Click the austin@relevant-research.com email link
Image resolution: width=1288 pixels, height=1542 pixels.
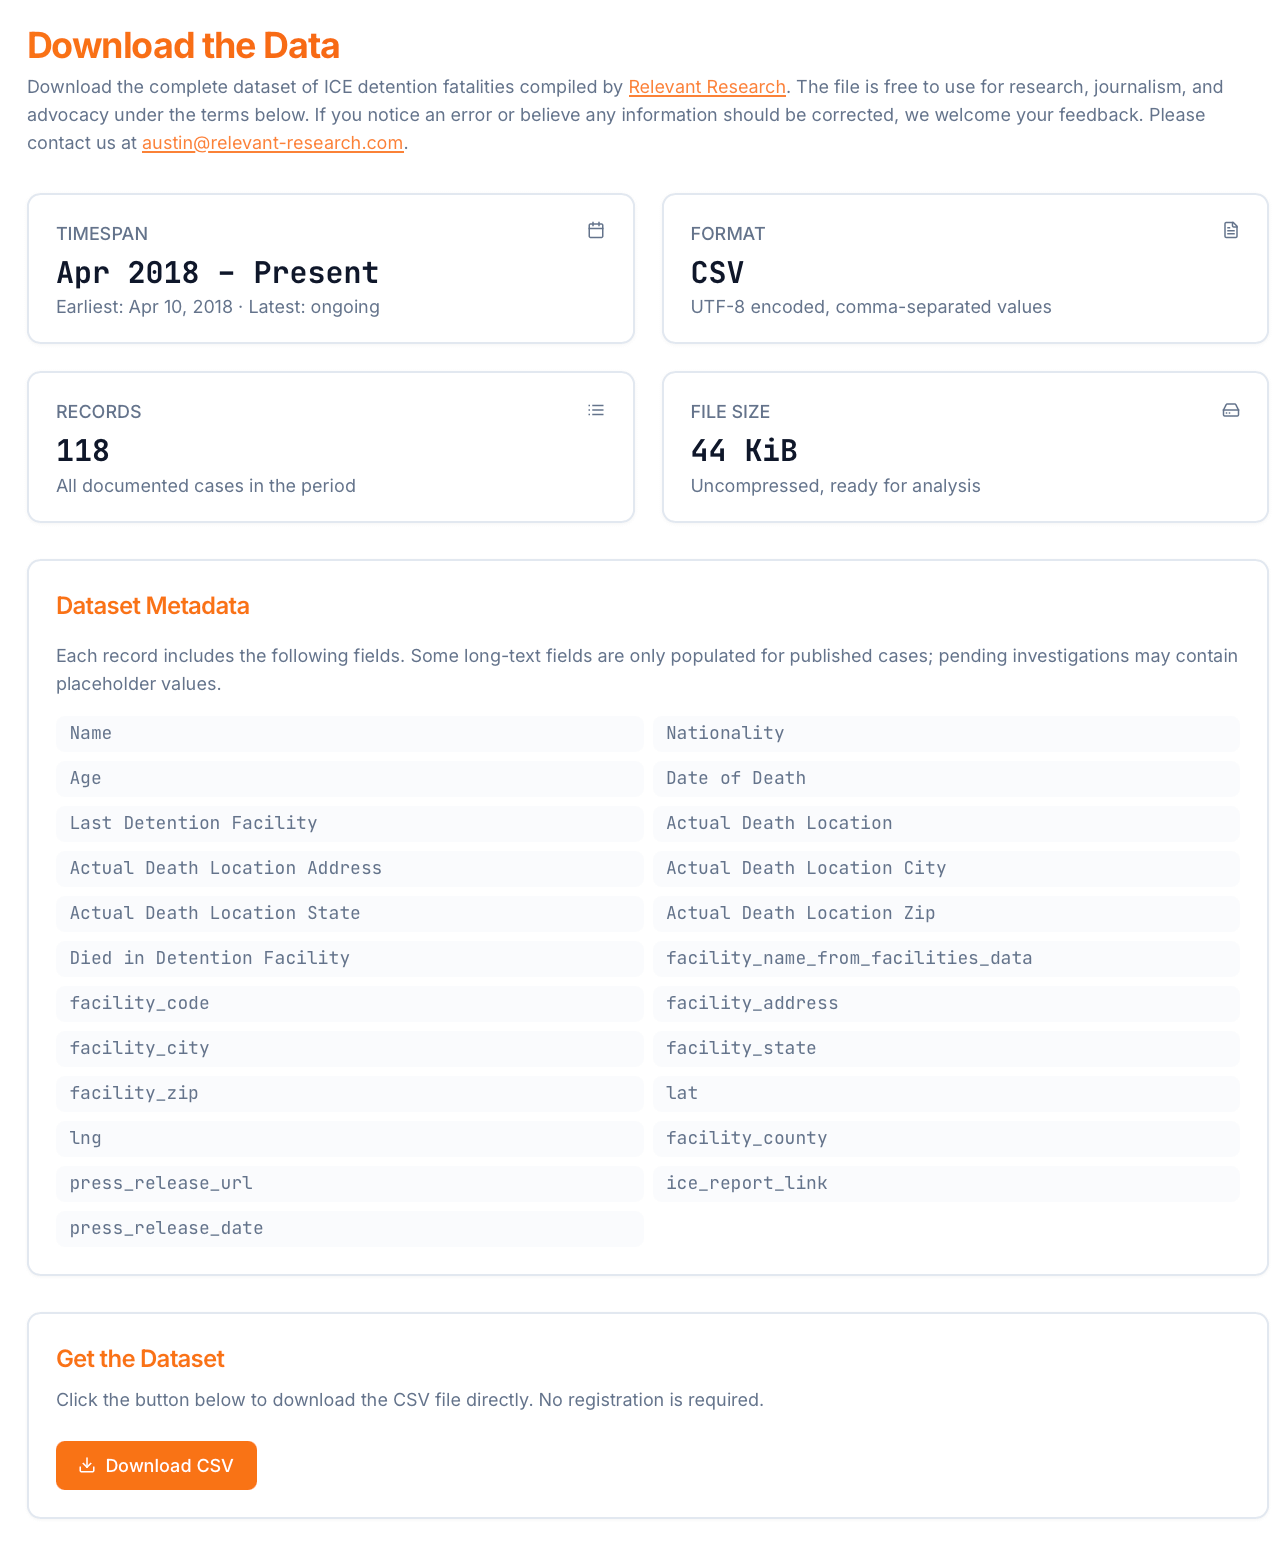click(x=272, y=143)
